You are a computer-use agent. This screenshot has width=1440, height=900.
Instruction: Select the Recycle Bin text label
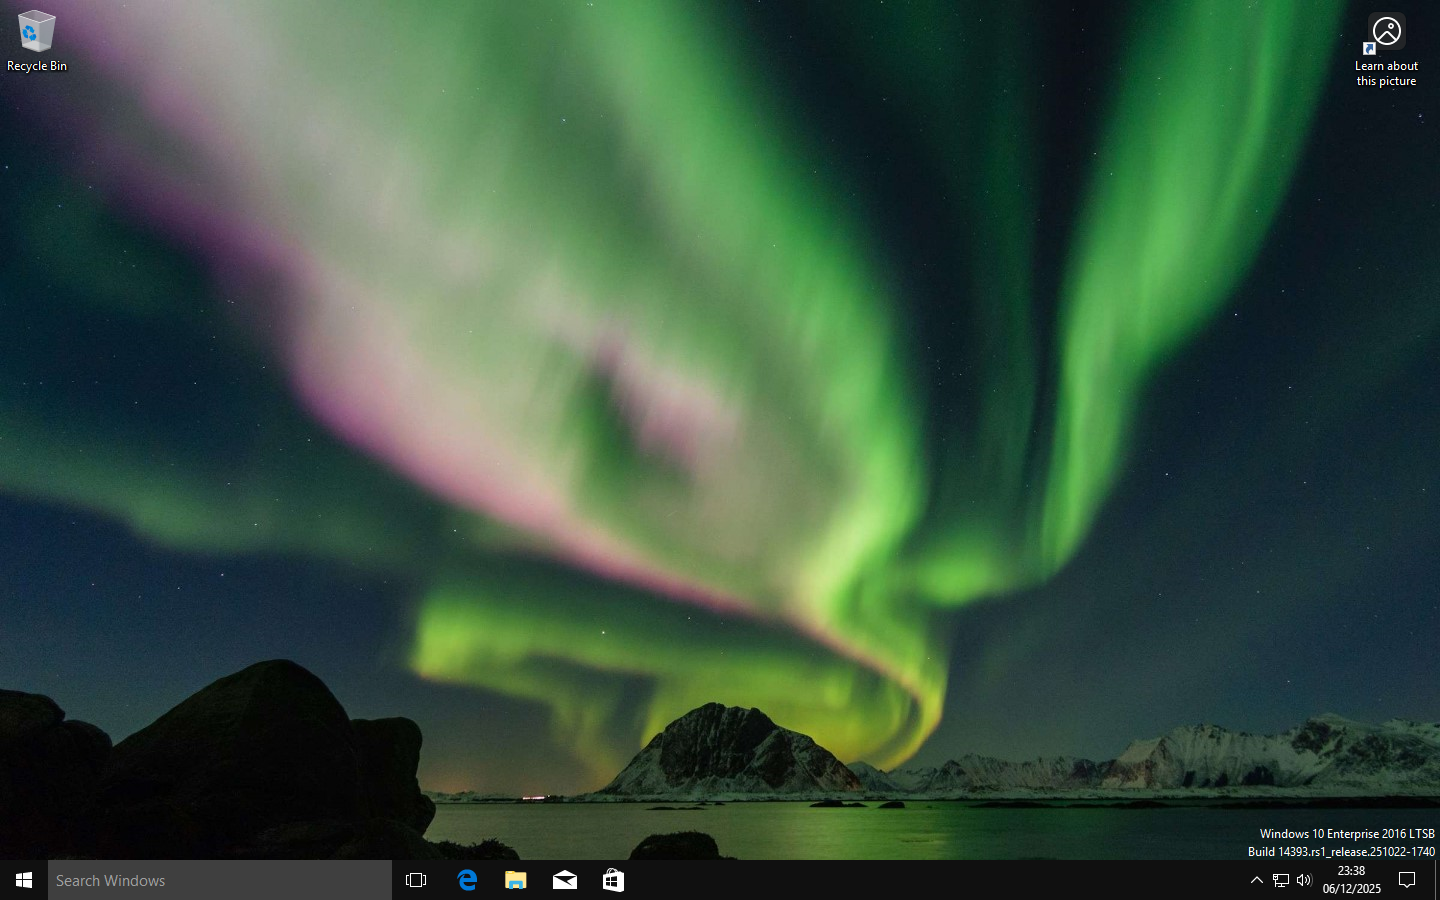[x=37, y=66]
